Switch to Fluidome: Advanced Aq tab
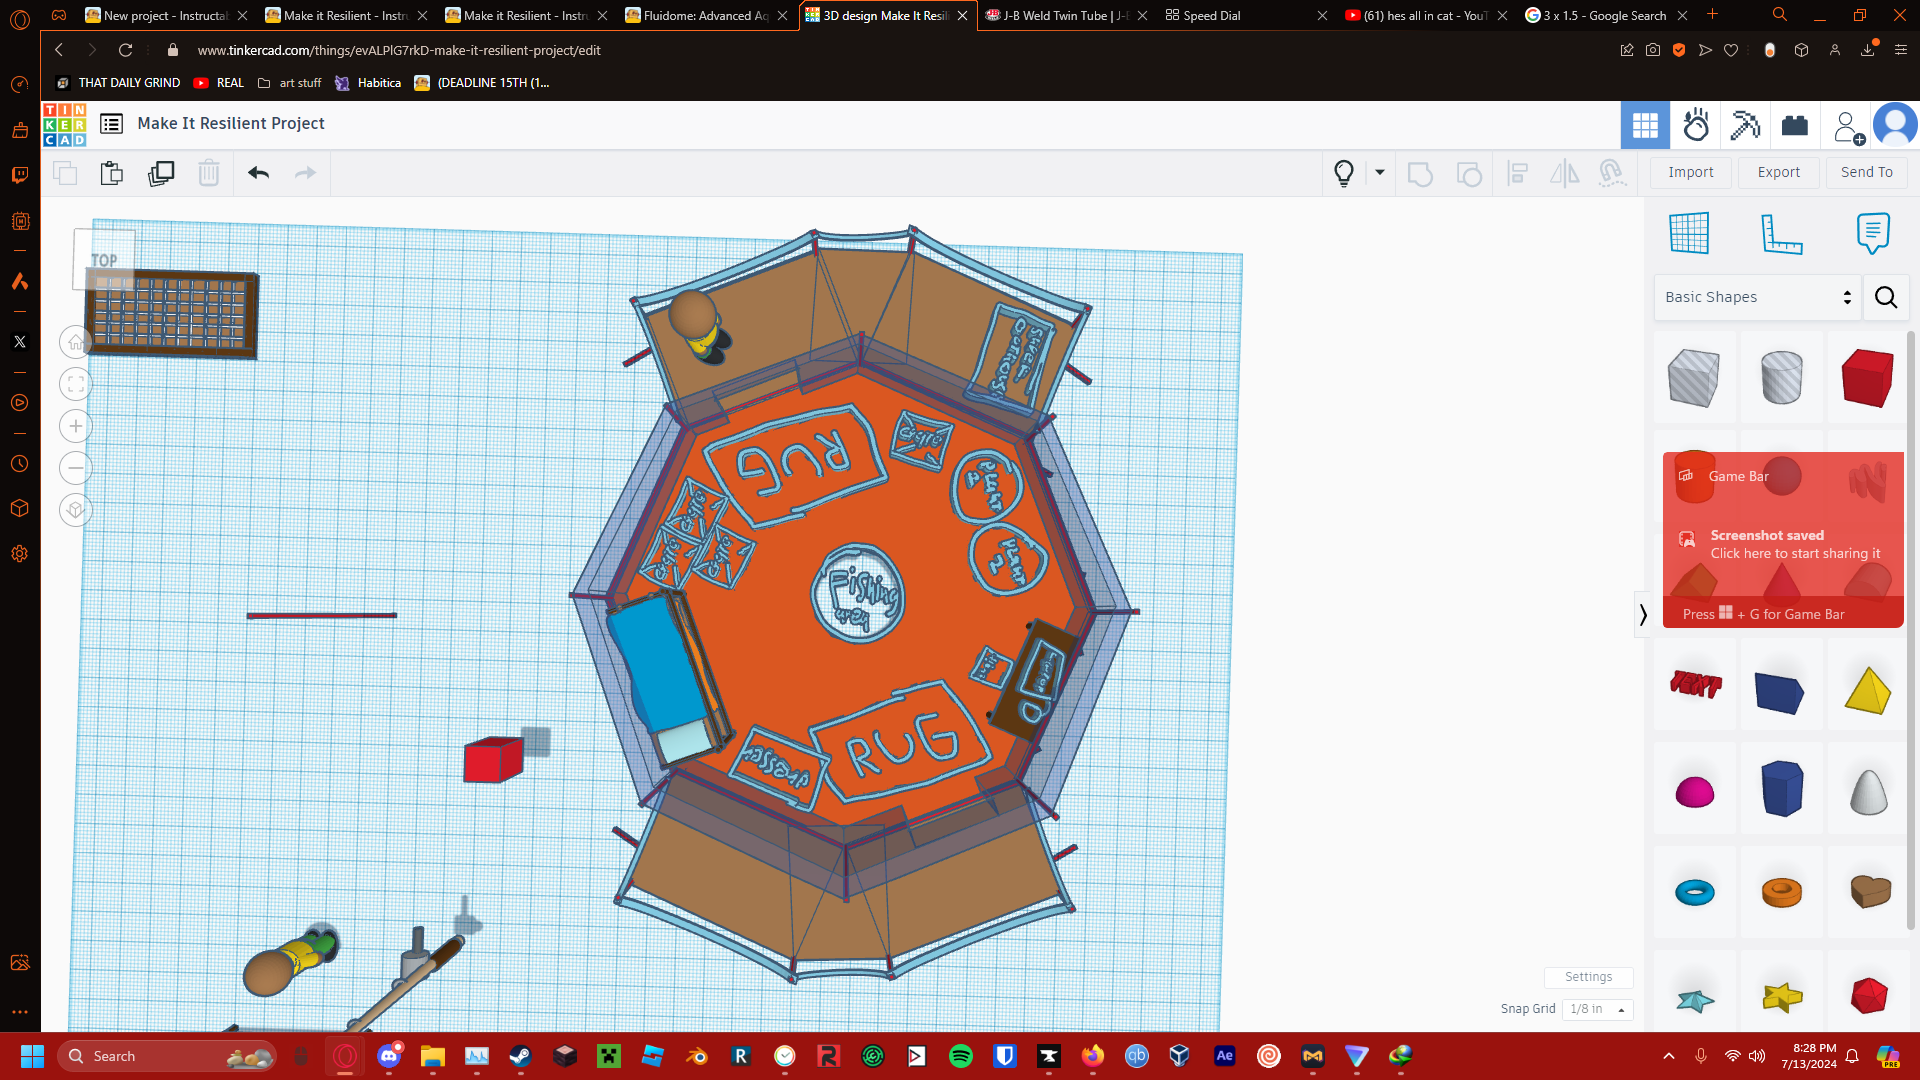1920x1080 pixels. (706, 15)
